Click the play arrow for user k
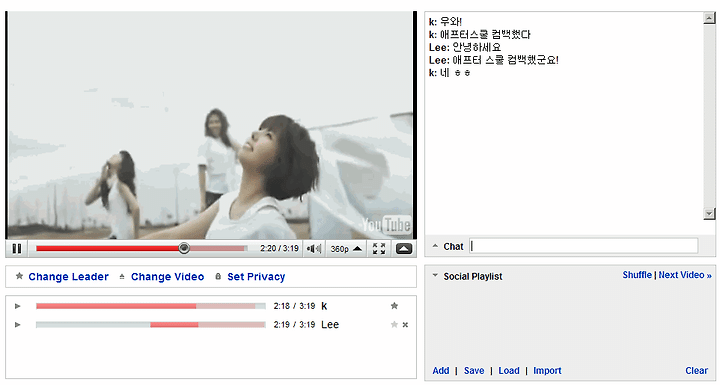720x385 pixels. (17, 306)
